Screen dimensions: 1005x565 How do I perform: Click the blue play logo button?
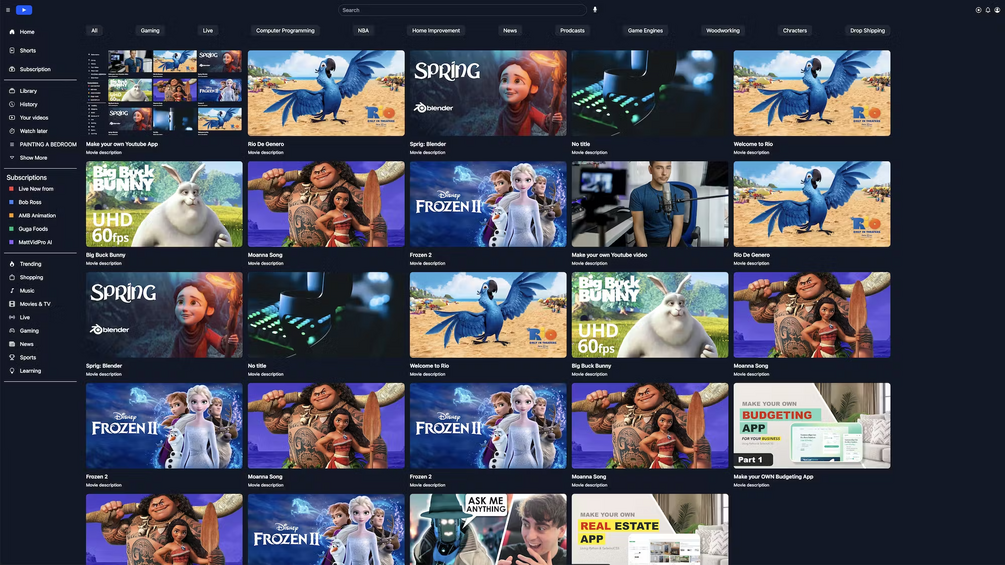click(x=24, y=10)
